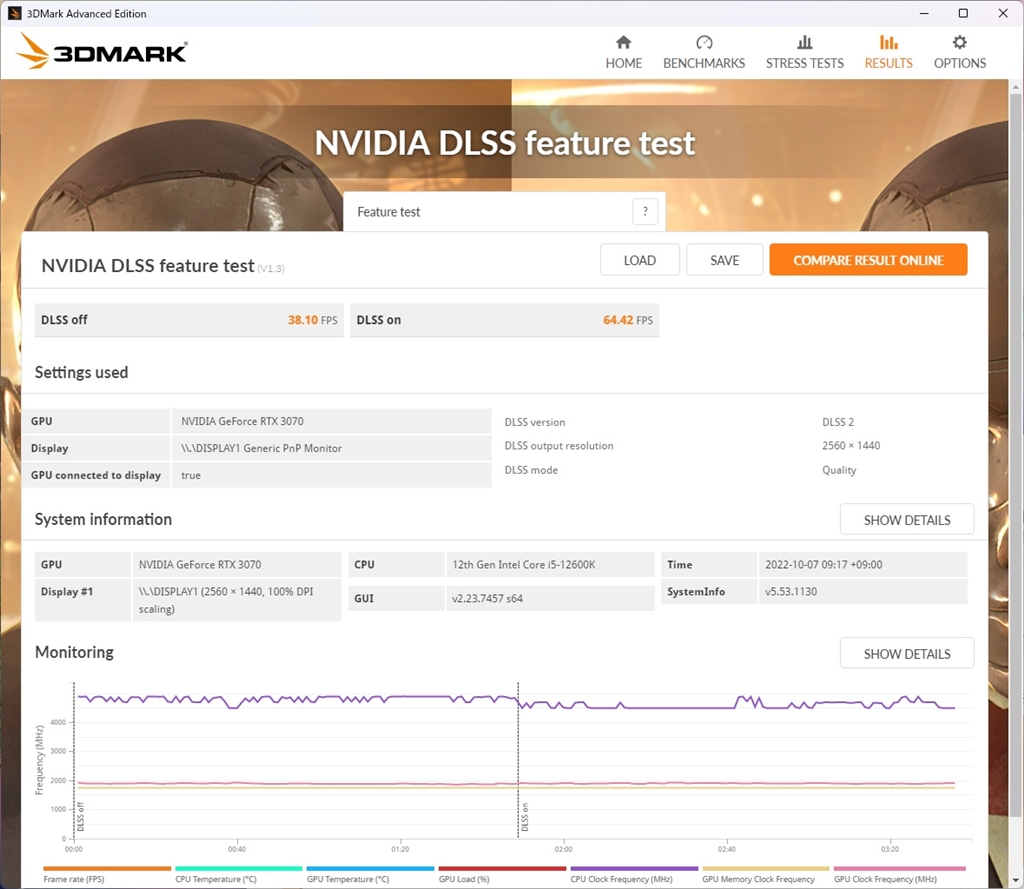Click the DLSS off 38.10 FPS score
The image size is (1024, 889).
click(x=189, y=320)
